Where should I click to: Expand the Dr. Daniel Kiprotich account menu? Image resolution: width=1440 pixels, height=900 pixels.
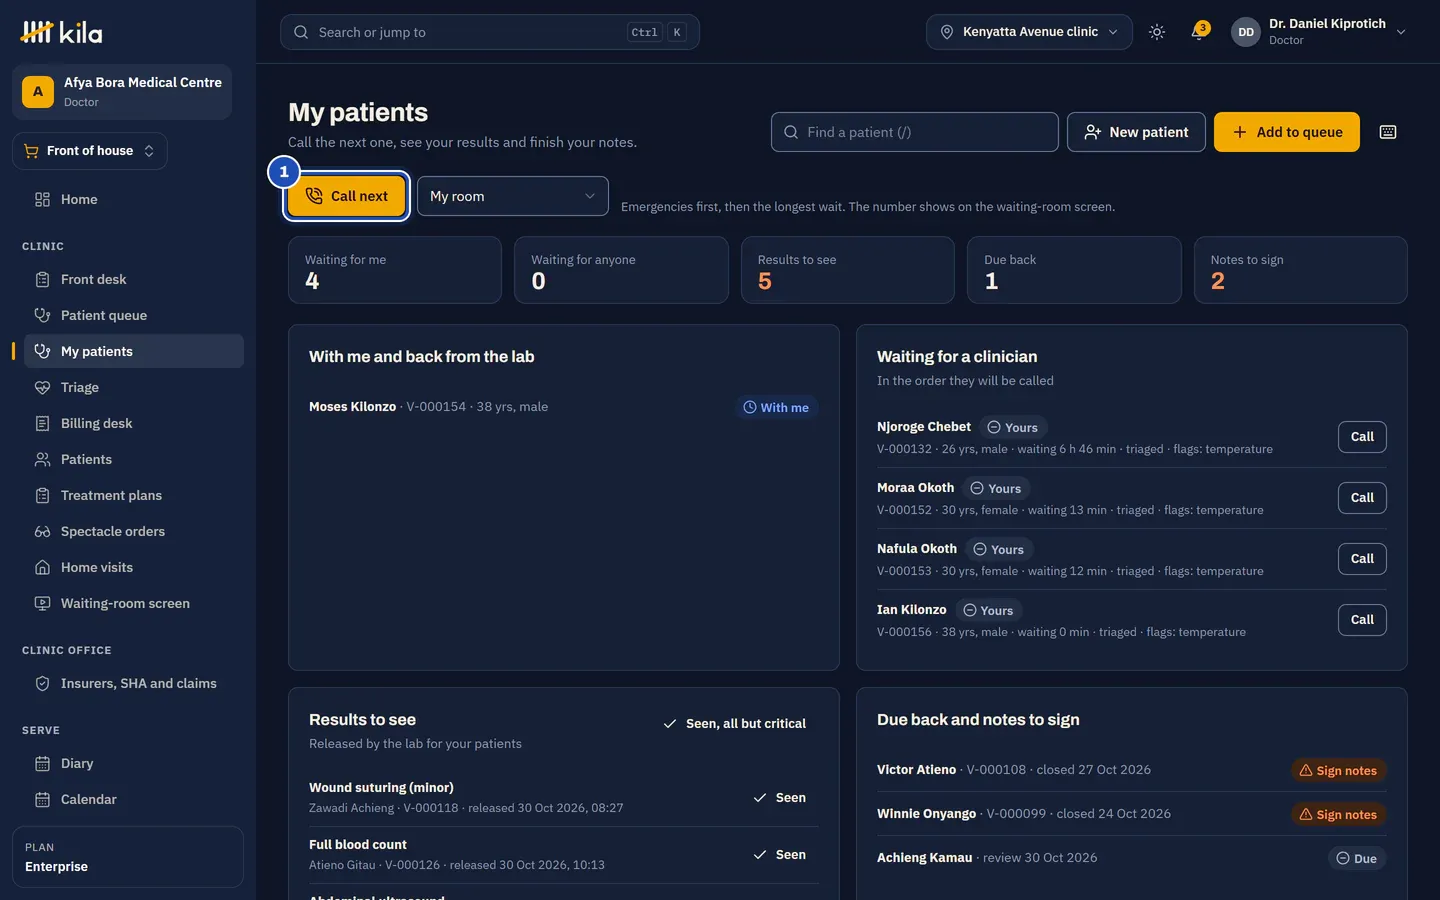pyautogui.click(x=1320, y=32)
